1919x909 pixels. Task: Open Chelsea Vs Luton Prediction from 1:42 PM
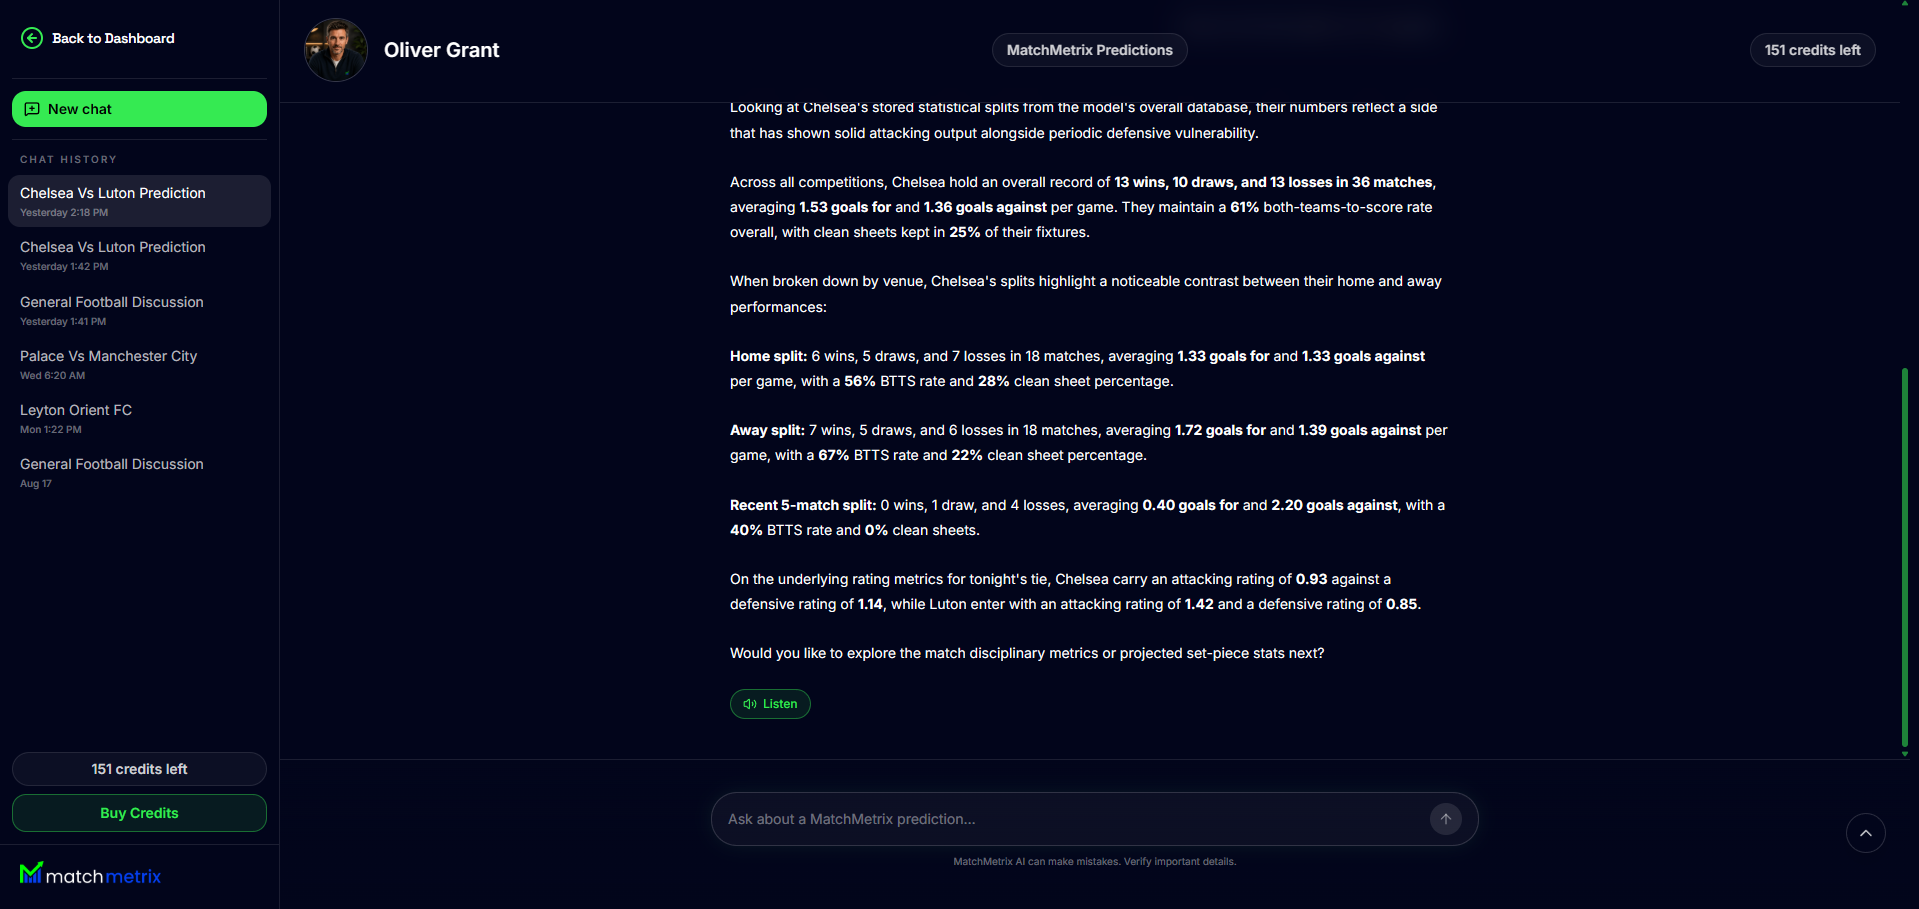tap(139, 255)
